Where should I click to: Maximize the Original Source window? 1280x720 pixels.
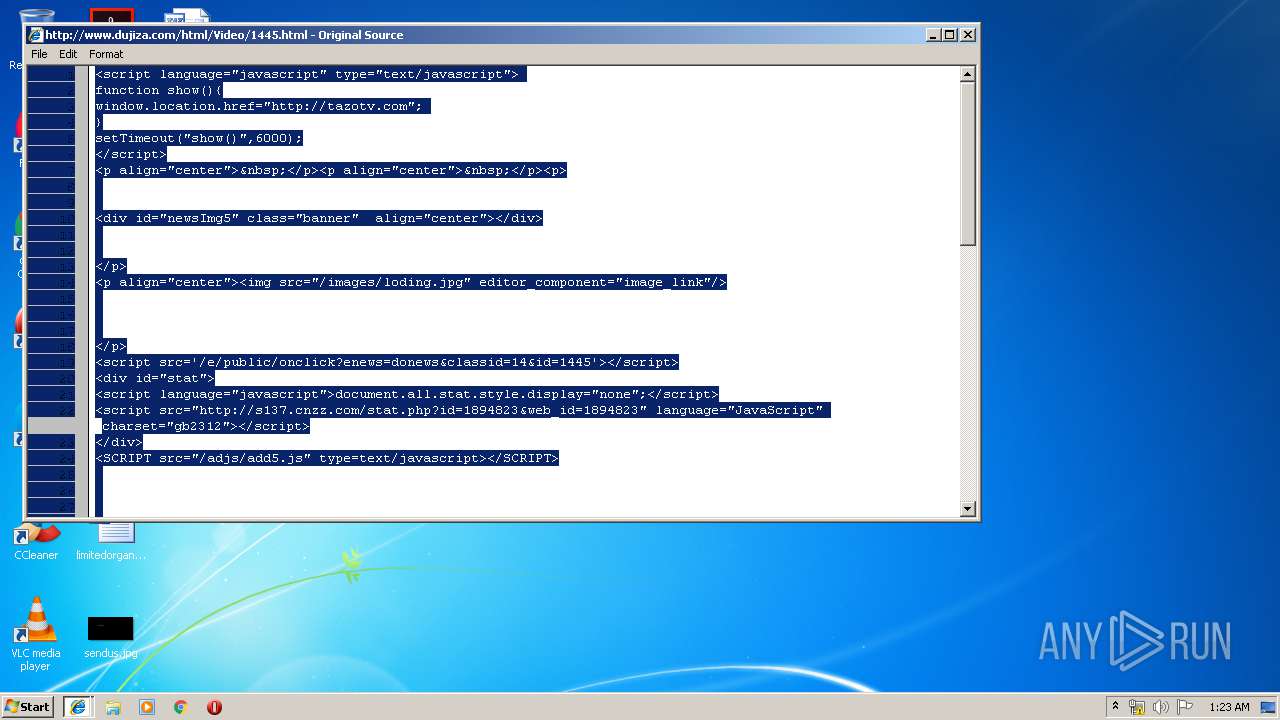tap(950, 35)
